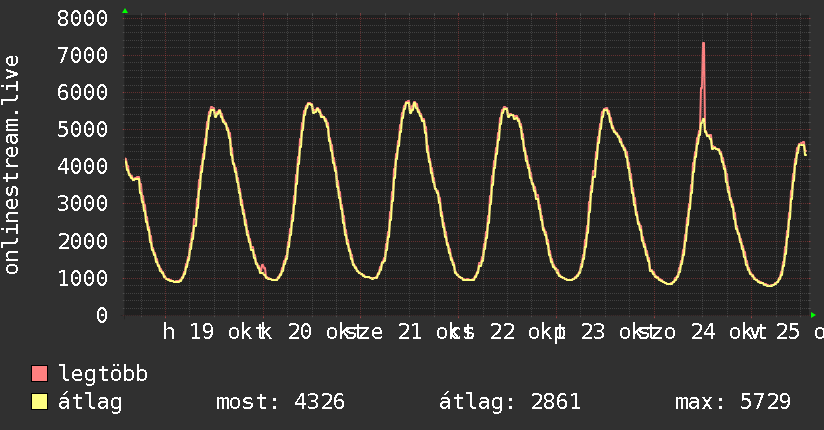Click the 8000 y-axis label
Viewport: 824px width, 430px height.
(x=83, y=18)
